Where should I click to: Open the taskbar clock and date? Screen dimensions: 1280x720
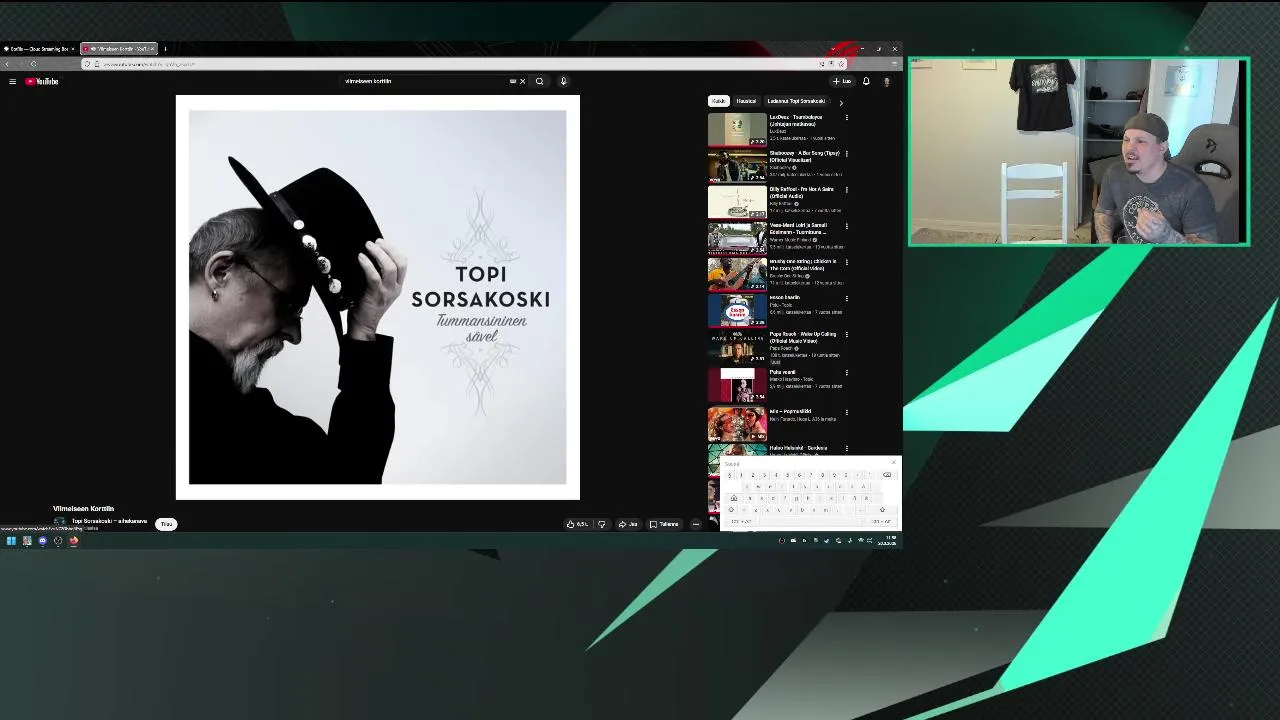pos(887,541)
